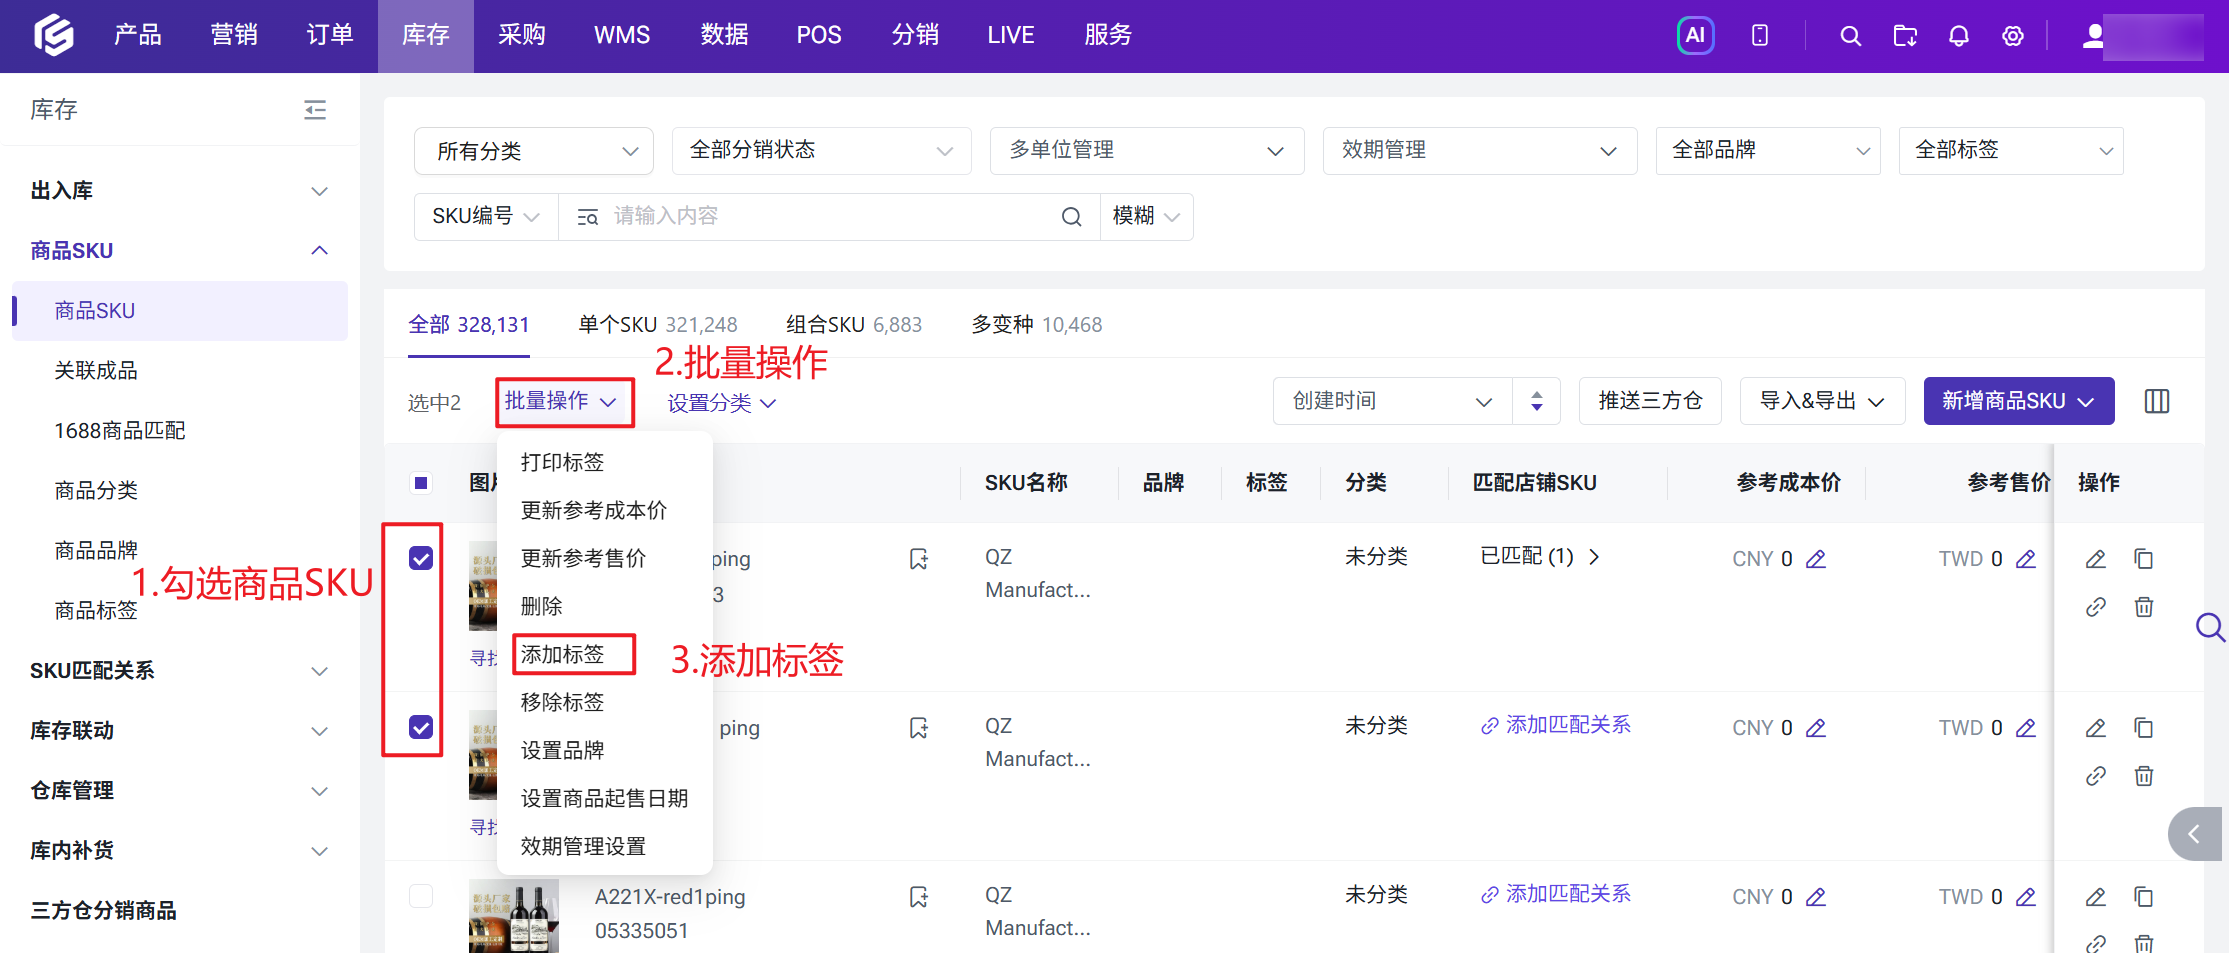Click the notification bell icon
This screenshot has width=2229, height=953.
click(1958, 36)
